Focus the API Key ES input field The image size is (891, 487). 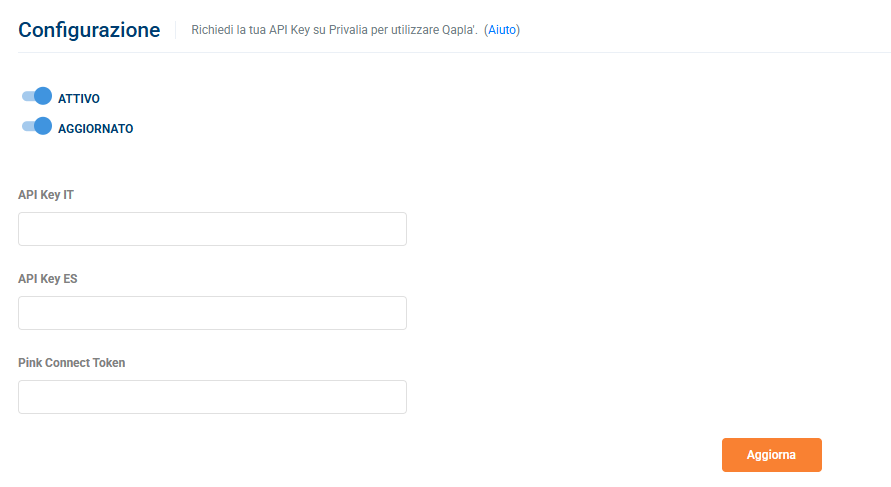click(213, 313)
